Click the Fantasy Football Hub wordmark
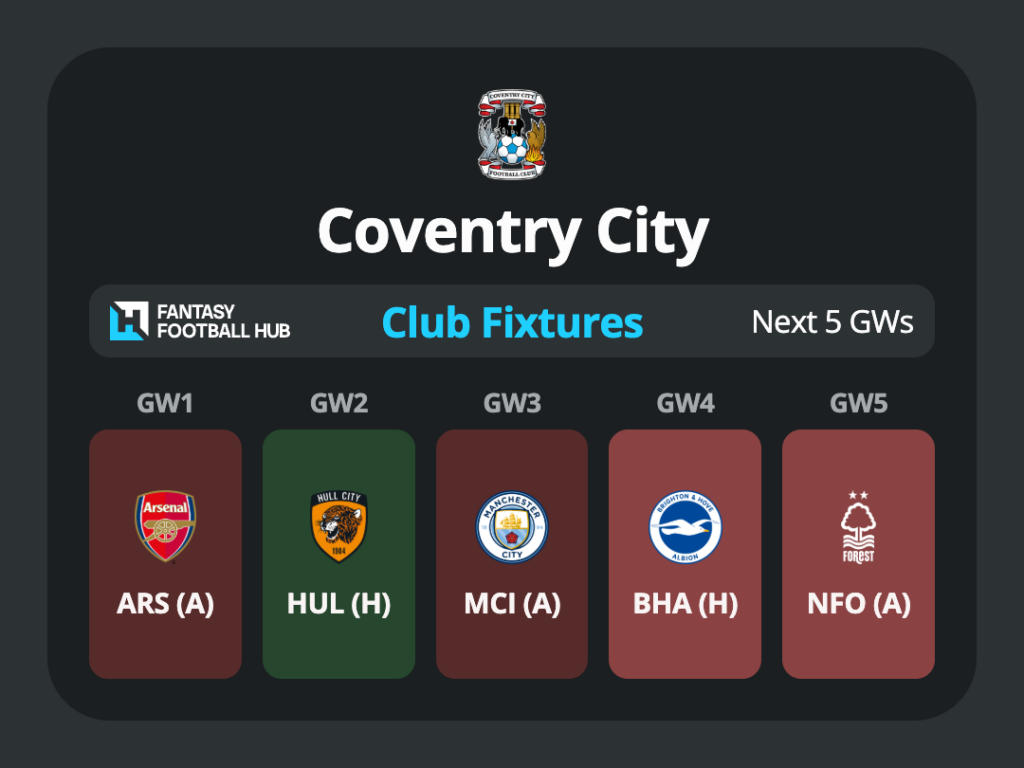The image size is (1024, 768). point(223,321)
